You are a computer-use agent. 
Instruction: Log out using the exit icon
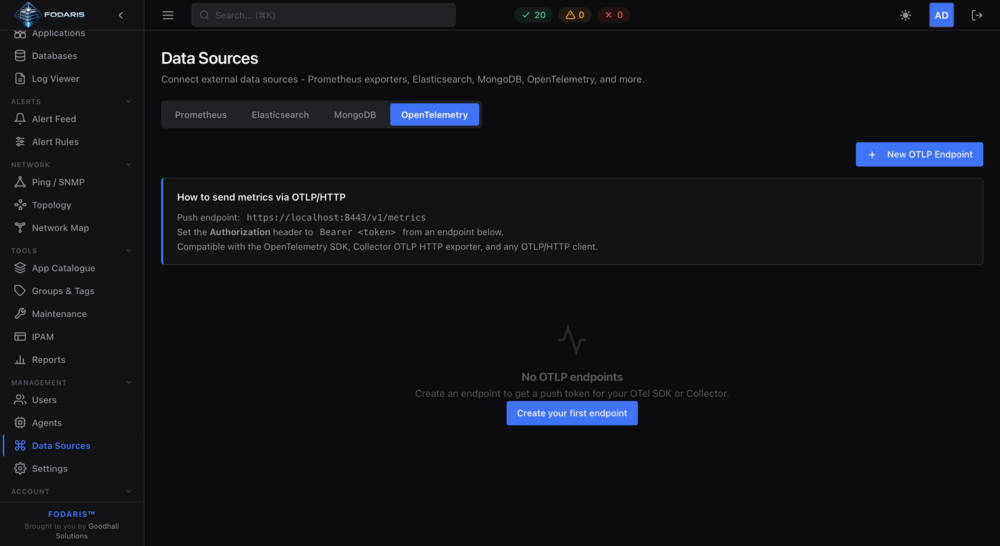point(976,15)
